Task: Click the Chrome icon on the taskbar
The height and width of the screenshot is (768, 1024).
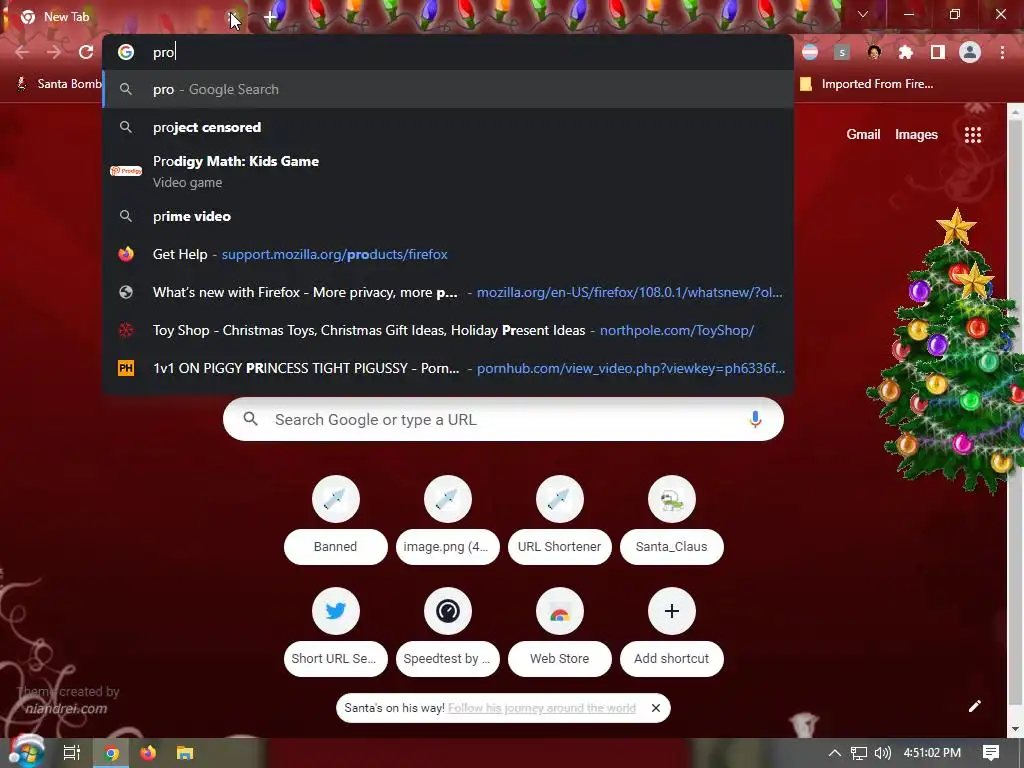Action: 112,752
